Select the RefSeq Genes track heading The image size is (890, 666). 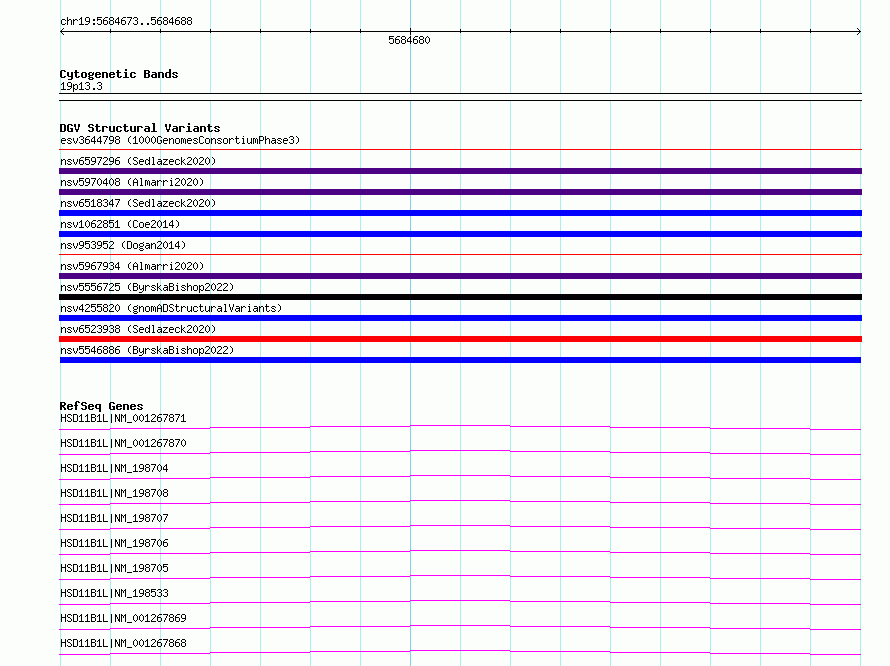pyautogui.click(x=101, y=406)
